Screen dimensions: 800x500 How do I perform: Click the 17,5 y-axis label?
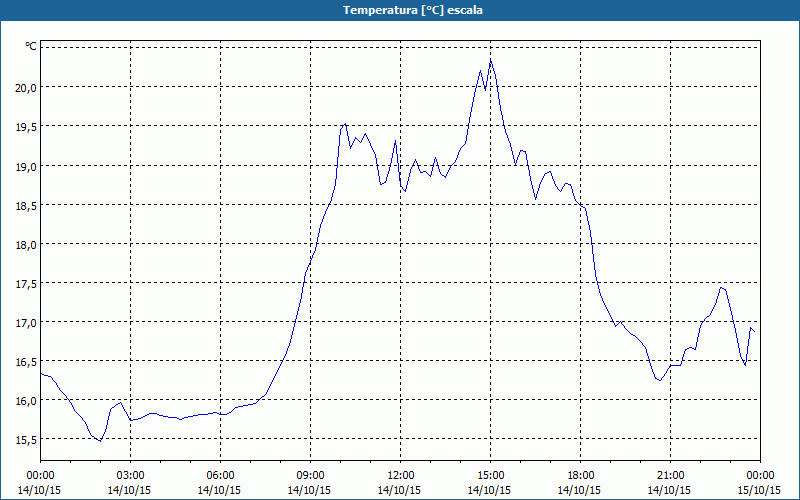click(x=27, y=284)
